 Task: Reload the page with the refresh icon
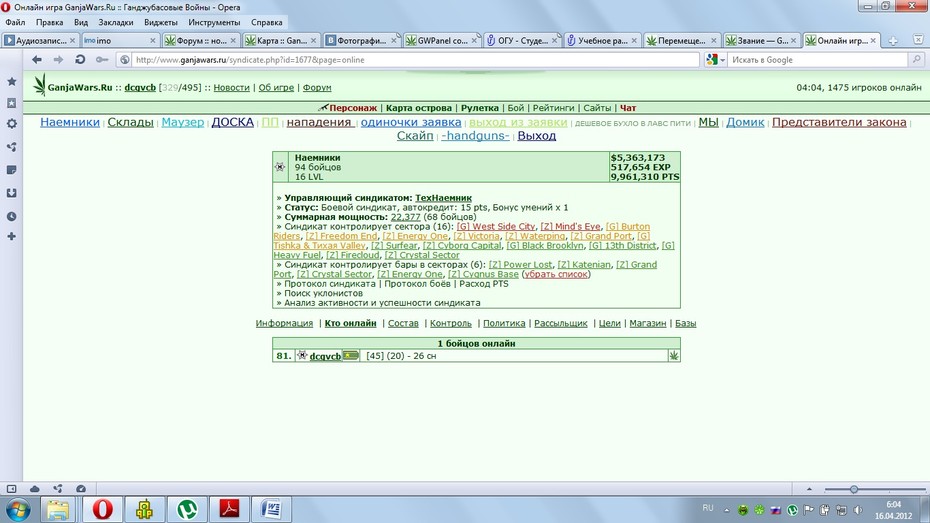click(x=80, y=59)
